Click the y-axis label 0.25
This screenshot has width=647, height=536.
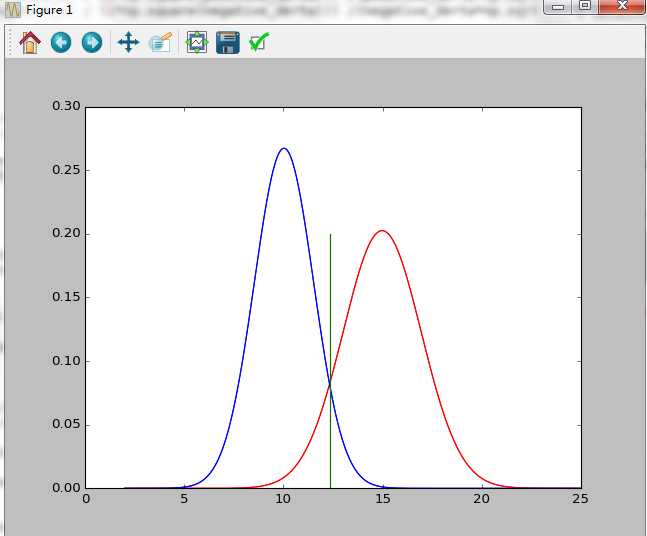[66, 170]
